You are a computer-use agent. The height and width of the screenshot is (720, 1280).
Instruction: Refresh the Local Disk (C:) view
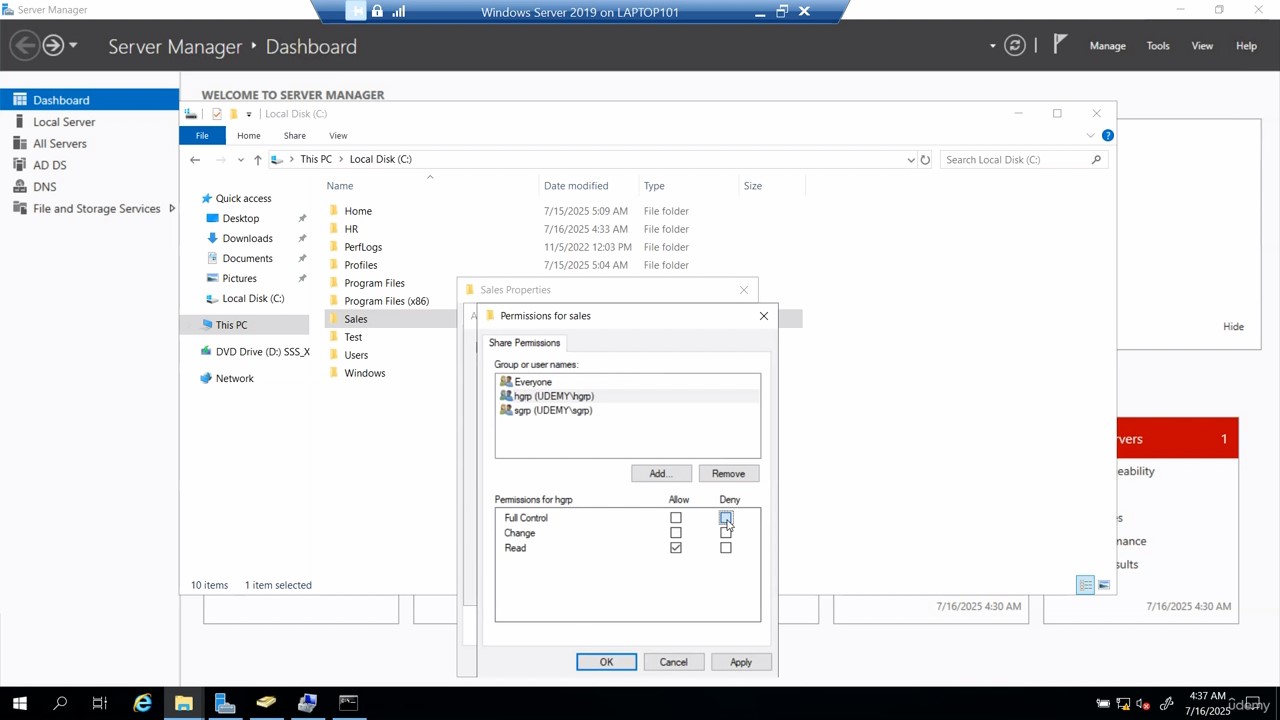point(925,160)
